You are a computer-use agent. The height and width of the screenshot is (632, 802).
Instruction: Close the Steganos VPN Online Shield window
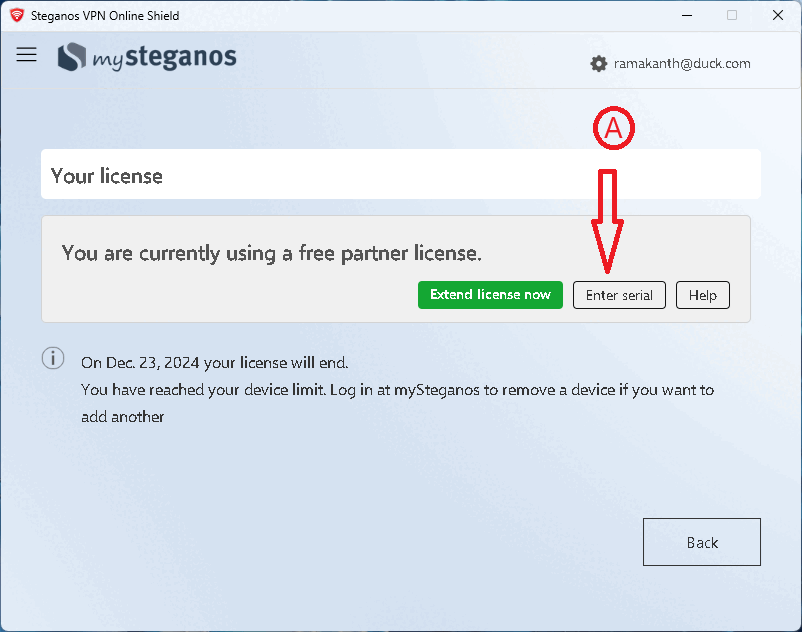pyautogui.click(x=778, y=15)
